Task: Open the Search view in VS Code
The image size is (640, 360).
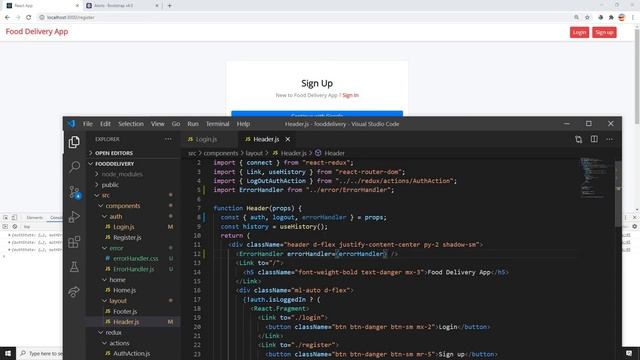Action: click(74, 167)
